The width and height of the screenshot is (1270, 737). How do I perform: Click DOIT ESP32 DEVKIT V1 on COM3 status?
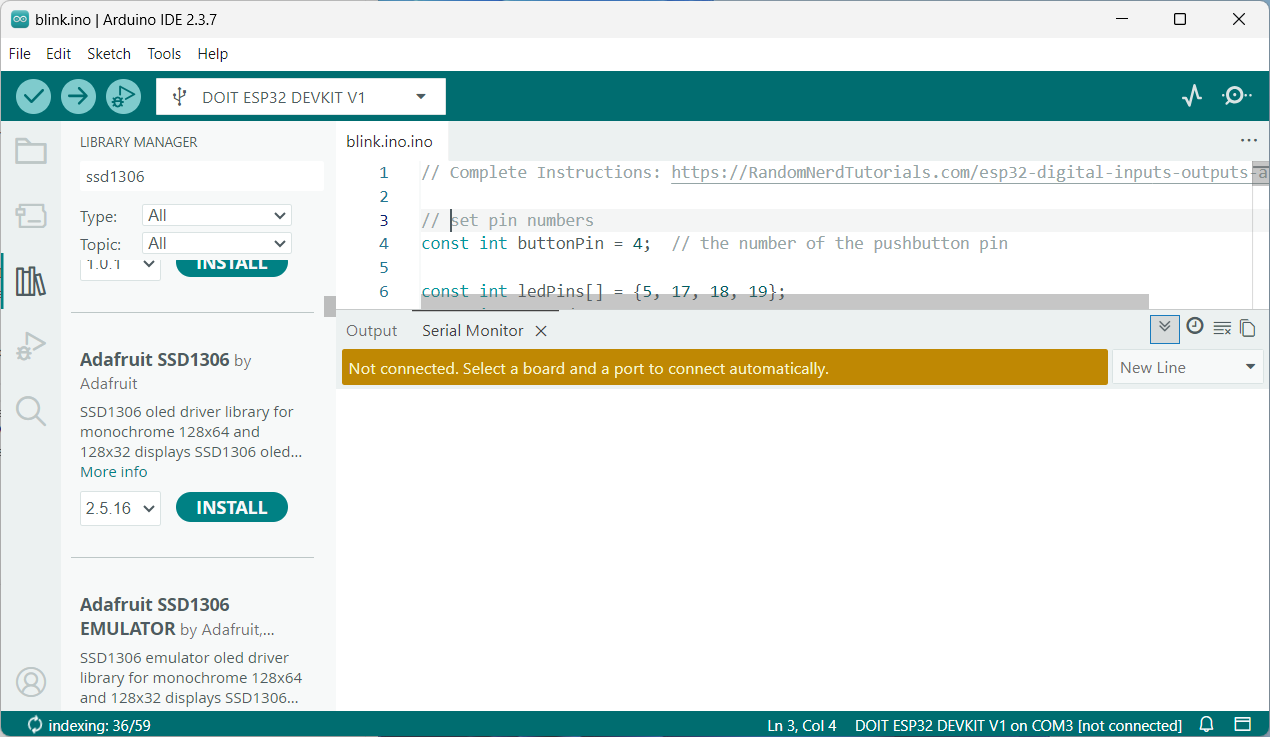click(1018, 725)
